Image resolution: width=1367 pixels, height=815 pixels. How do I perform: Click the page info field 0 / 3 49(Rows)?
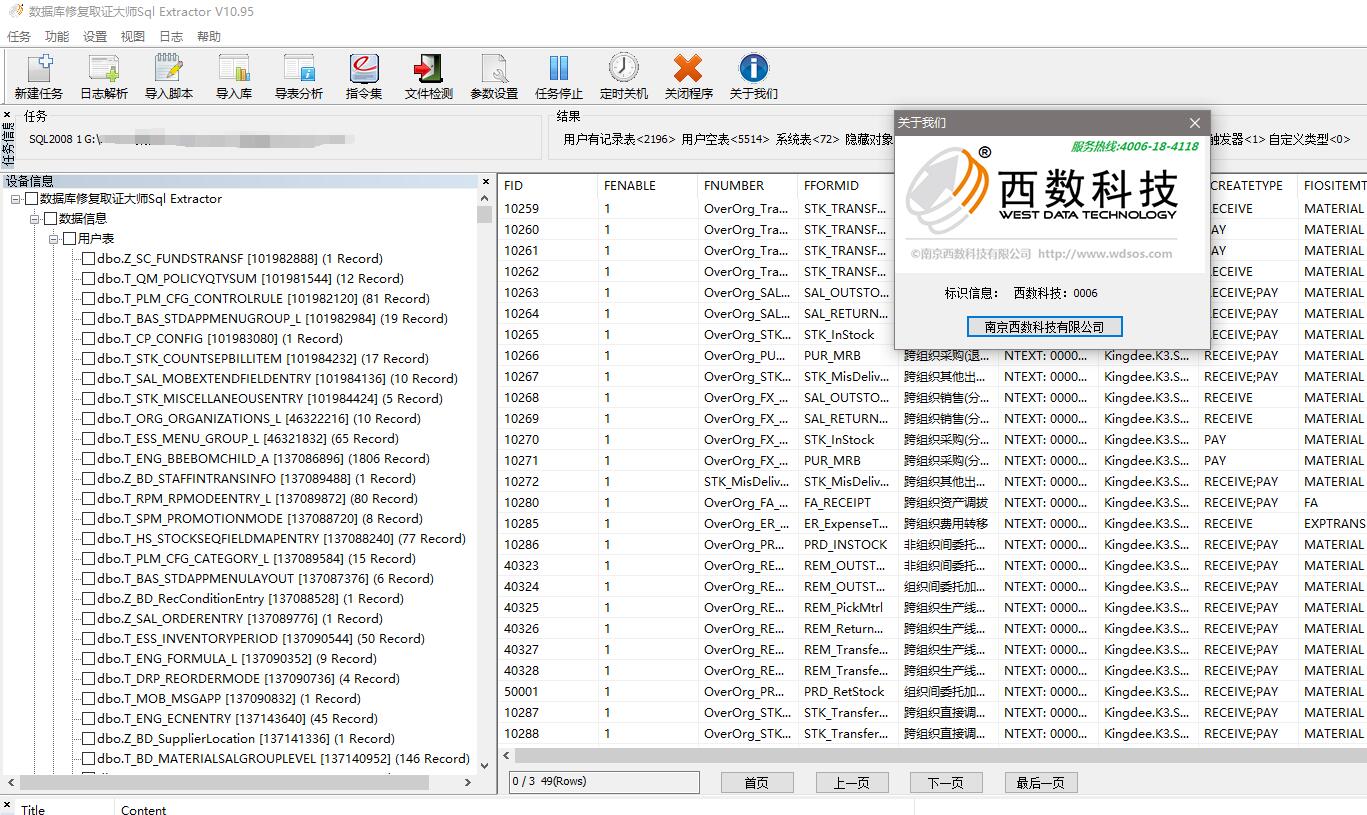tap(604, 782)
